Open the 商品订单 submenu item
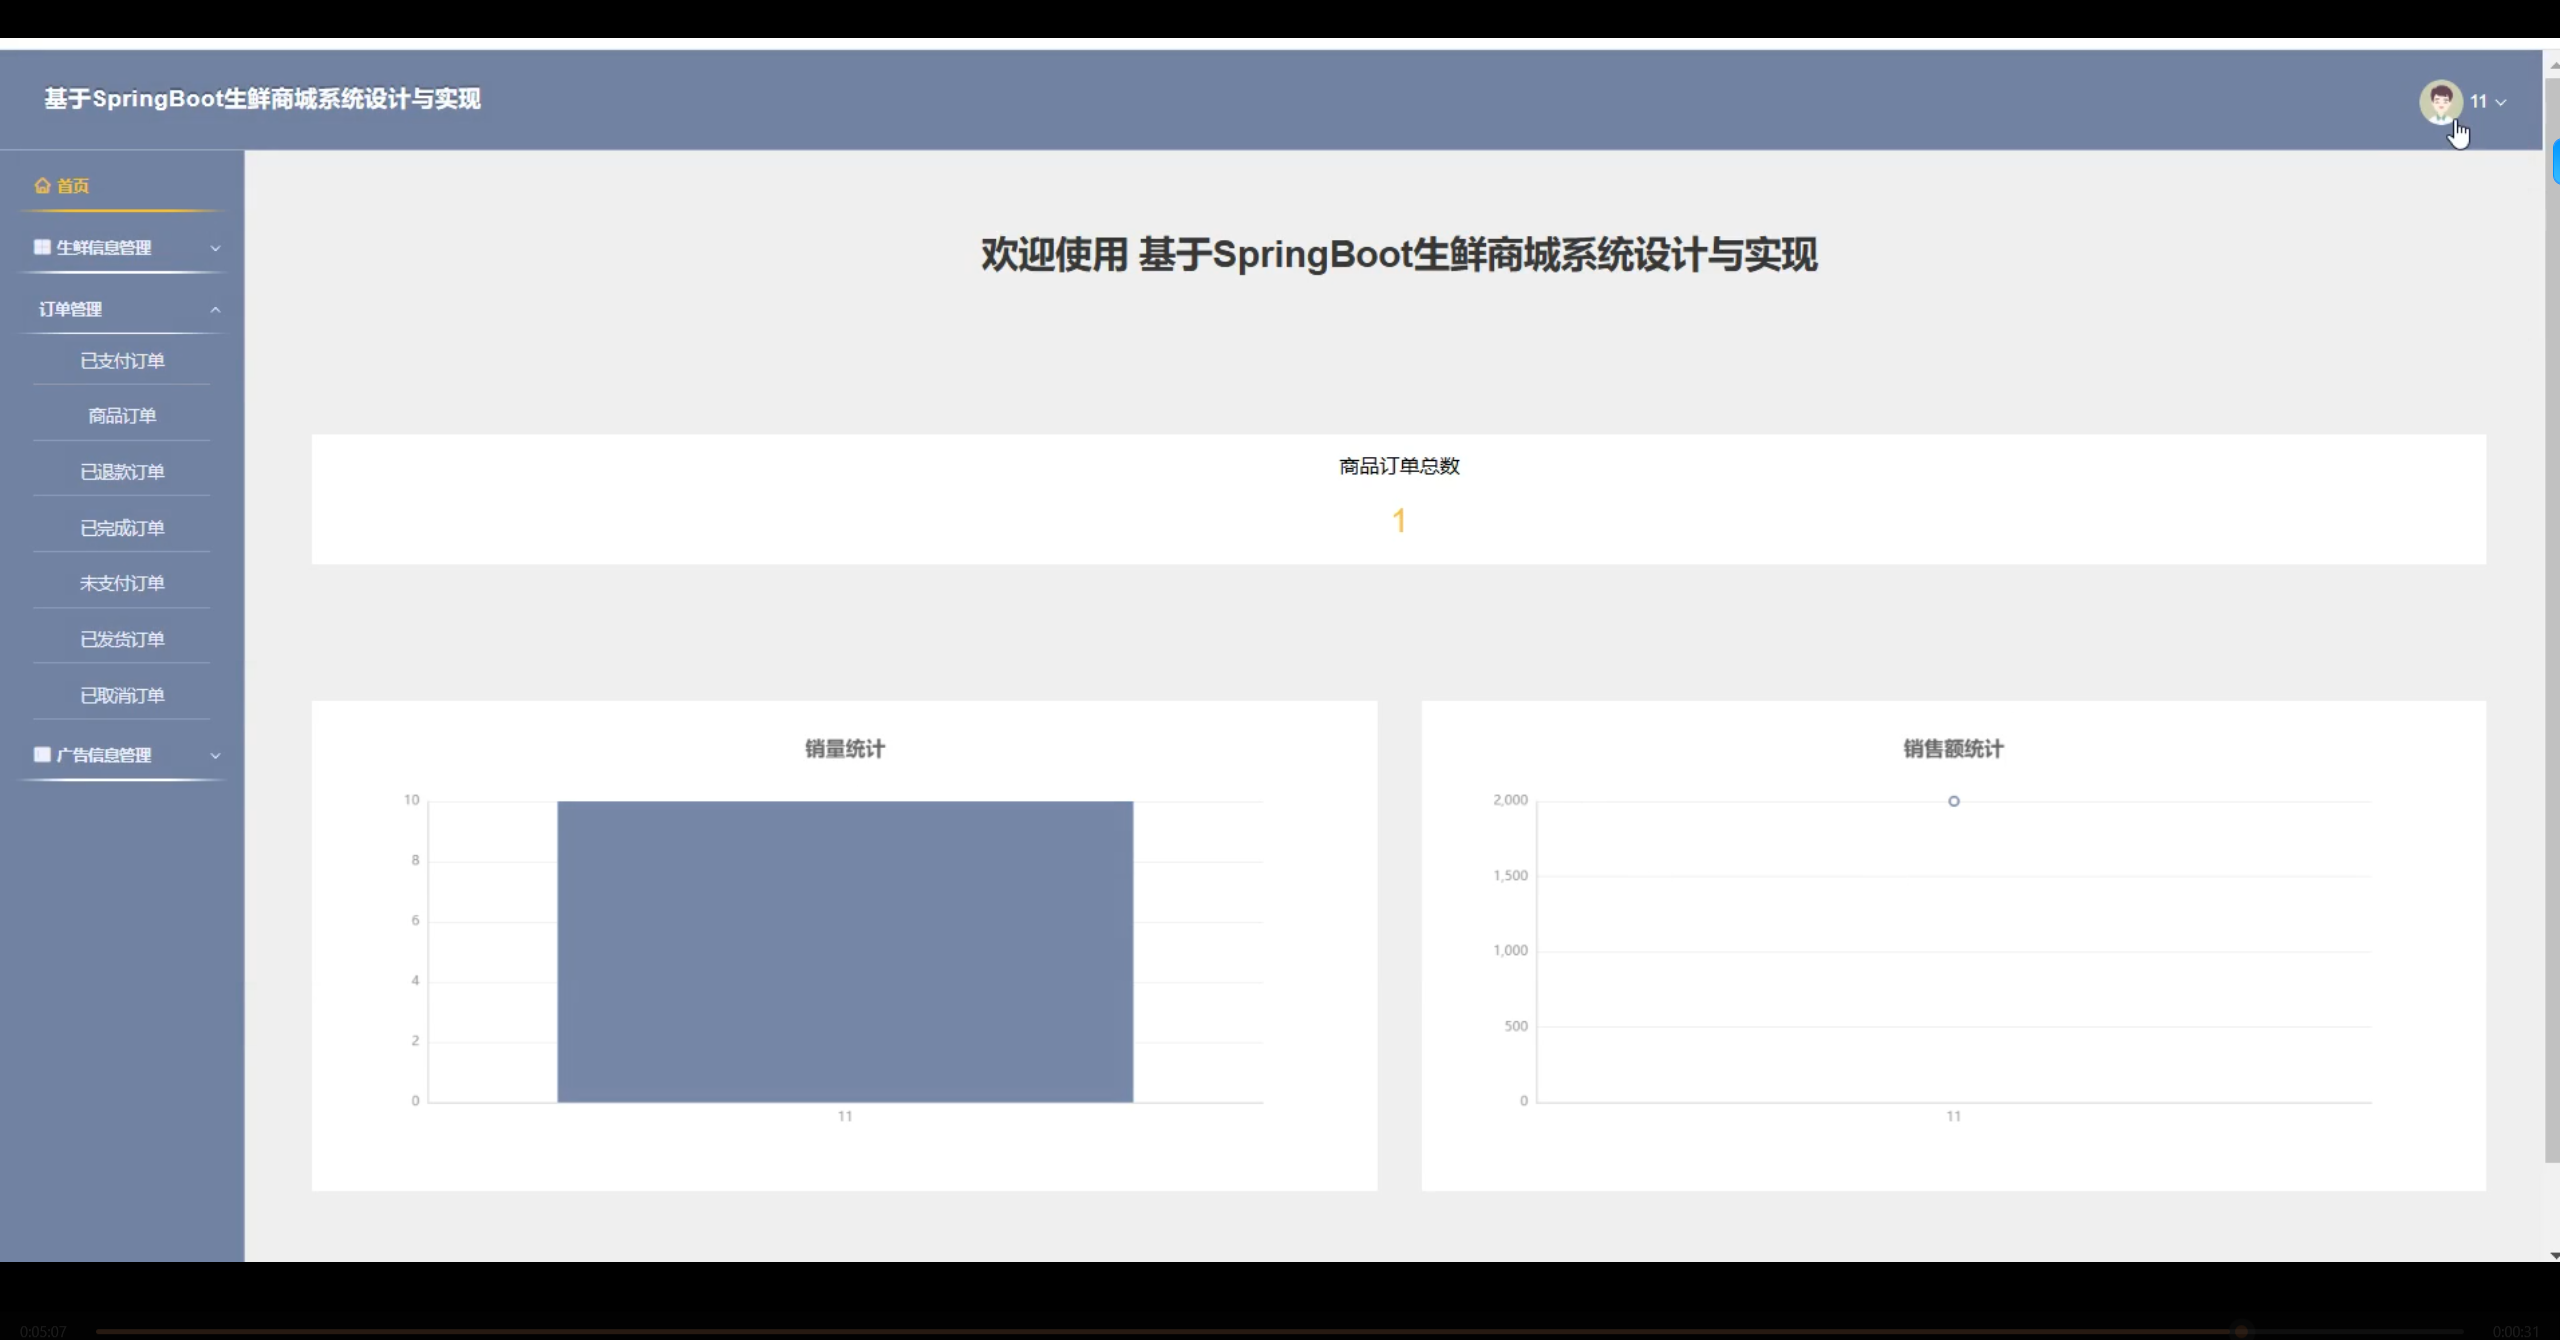This screenshot has height=1340, width=2560. coord(122,415)
